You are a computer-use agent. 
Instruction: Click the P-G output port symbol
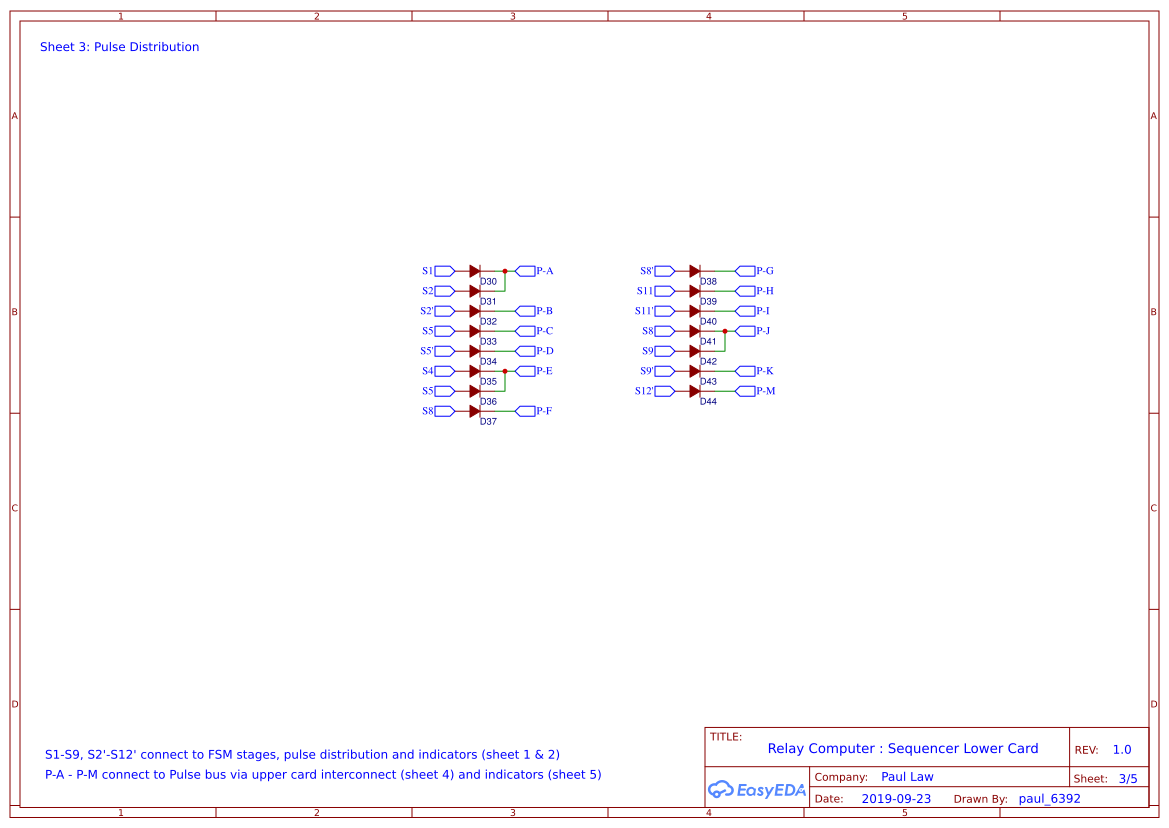point(744,270)
